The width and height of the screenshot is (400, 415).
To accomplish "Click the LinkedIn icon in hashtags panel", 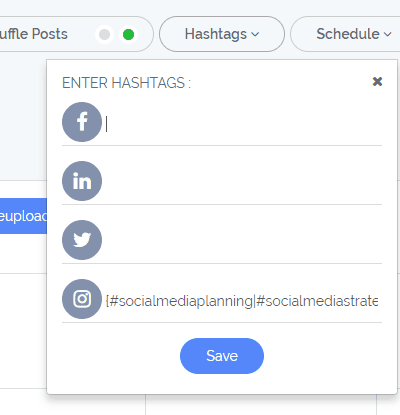I will [x=82, y=181].
